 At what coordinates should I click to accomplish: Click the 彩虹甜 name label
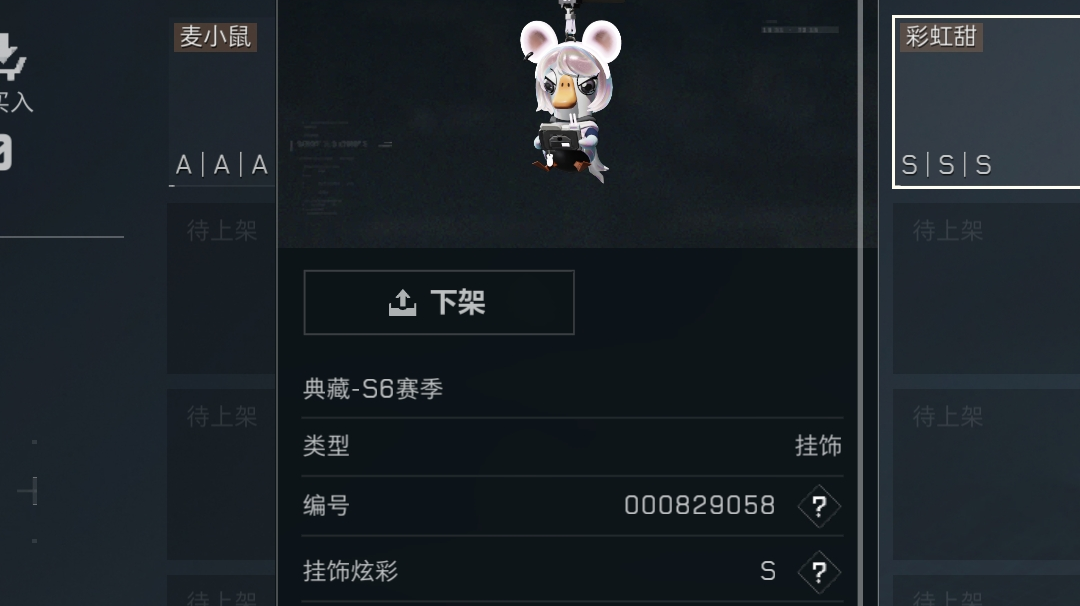click(941, 36)
